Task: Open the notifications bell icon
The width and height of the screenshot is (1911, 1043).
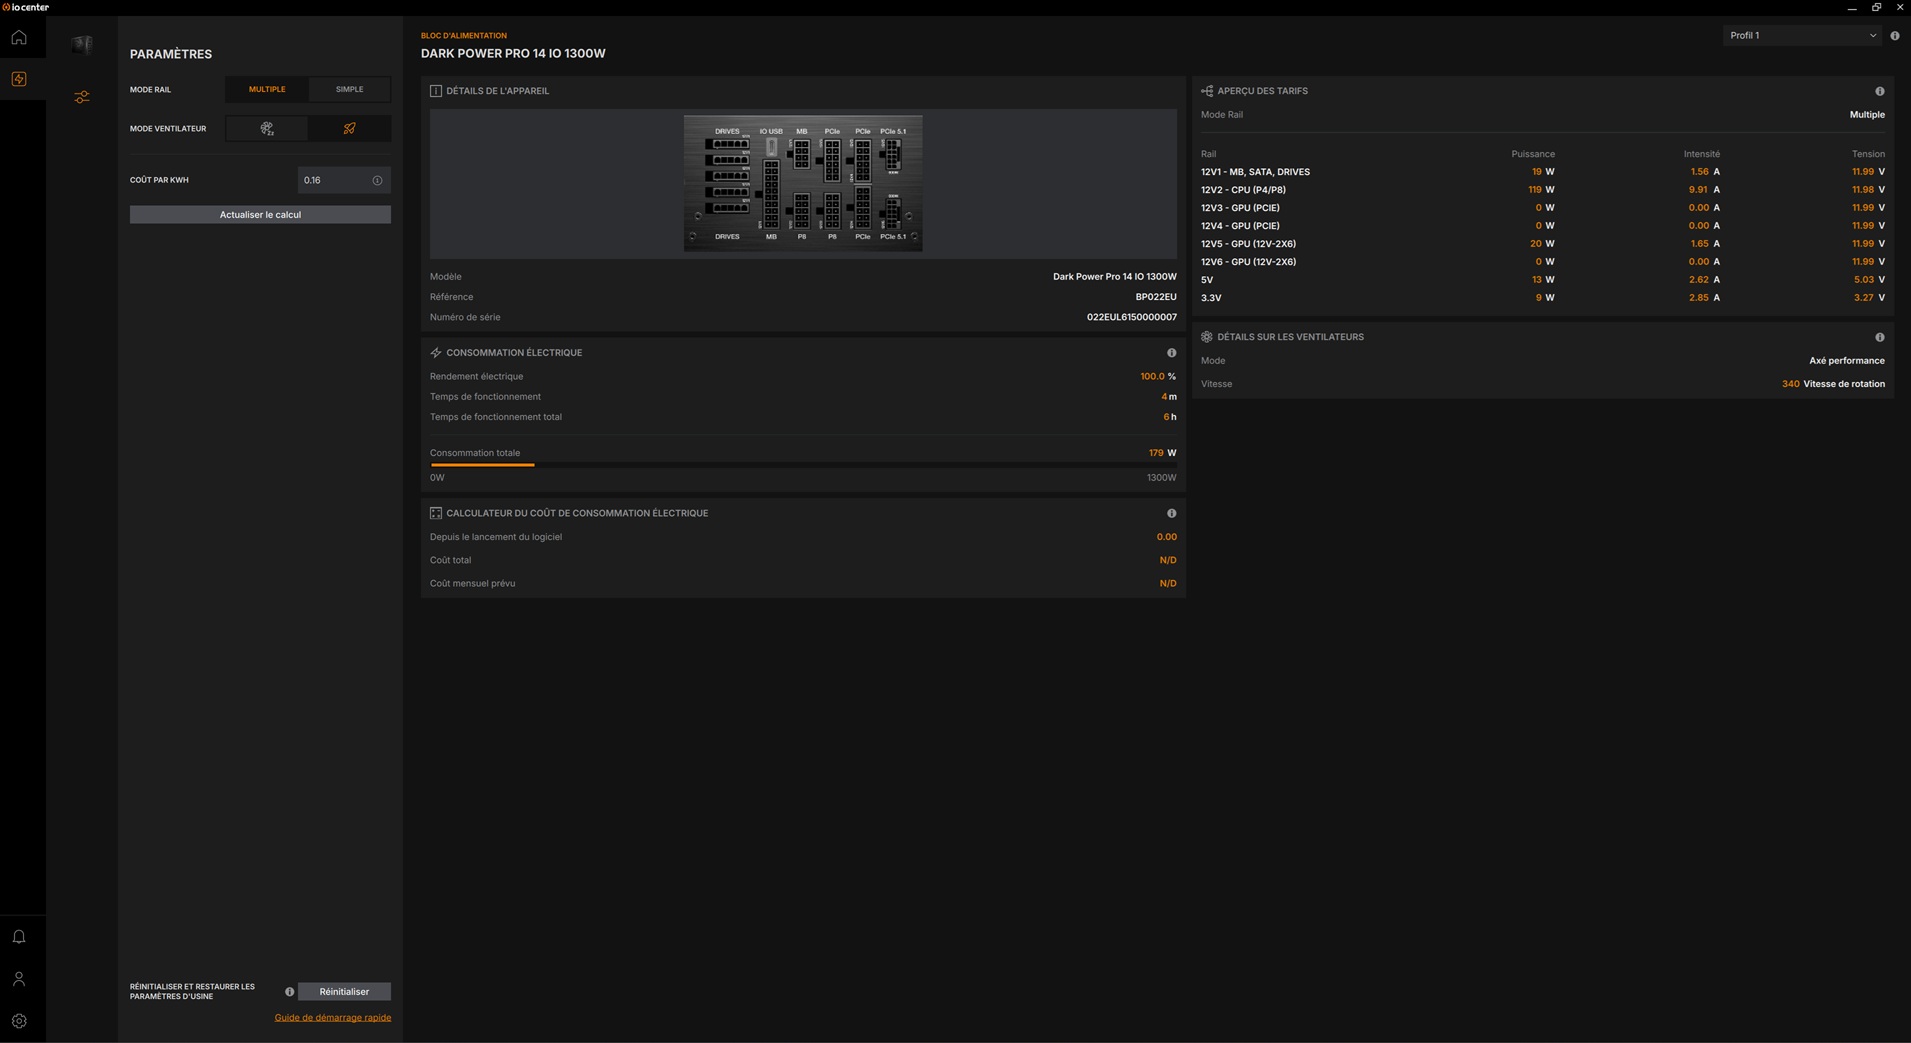Action: [19, 937]
